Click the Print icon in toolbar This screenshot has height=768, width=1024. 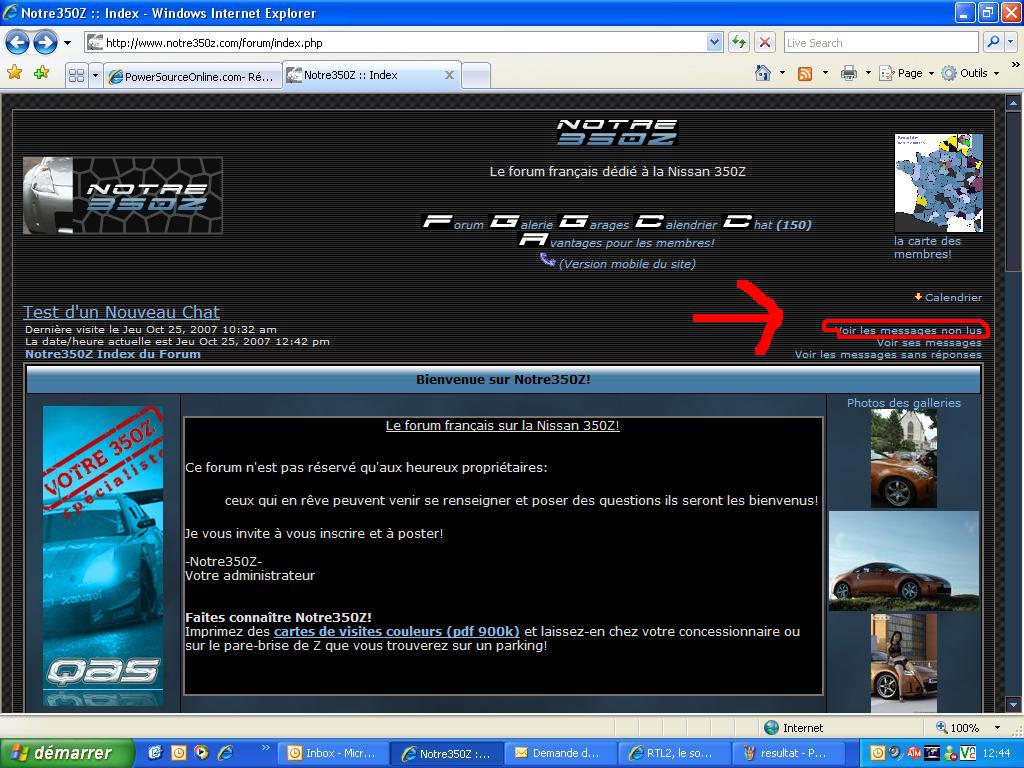click(849, 73)
